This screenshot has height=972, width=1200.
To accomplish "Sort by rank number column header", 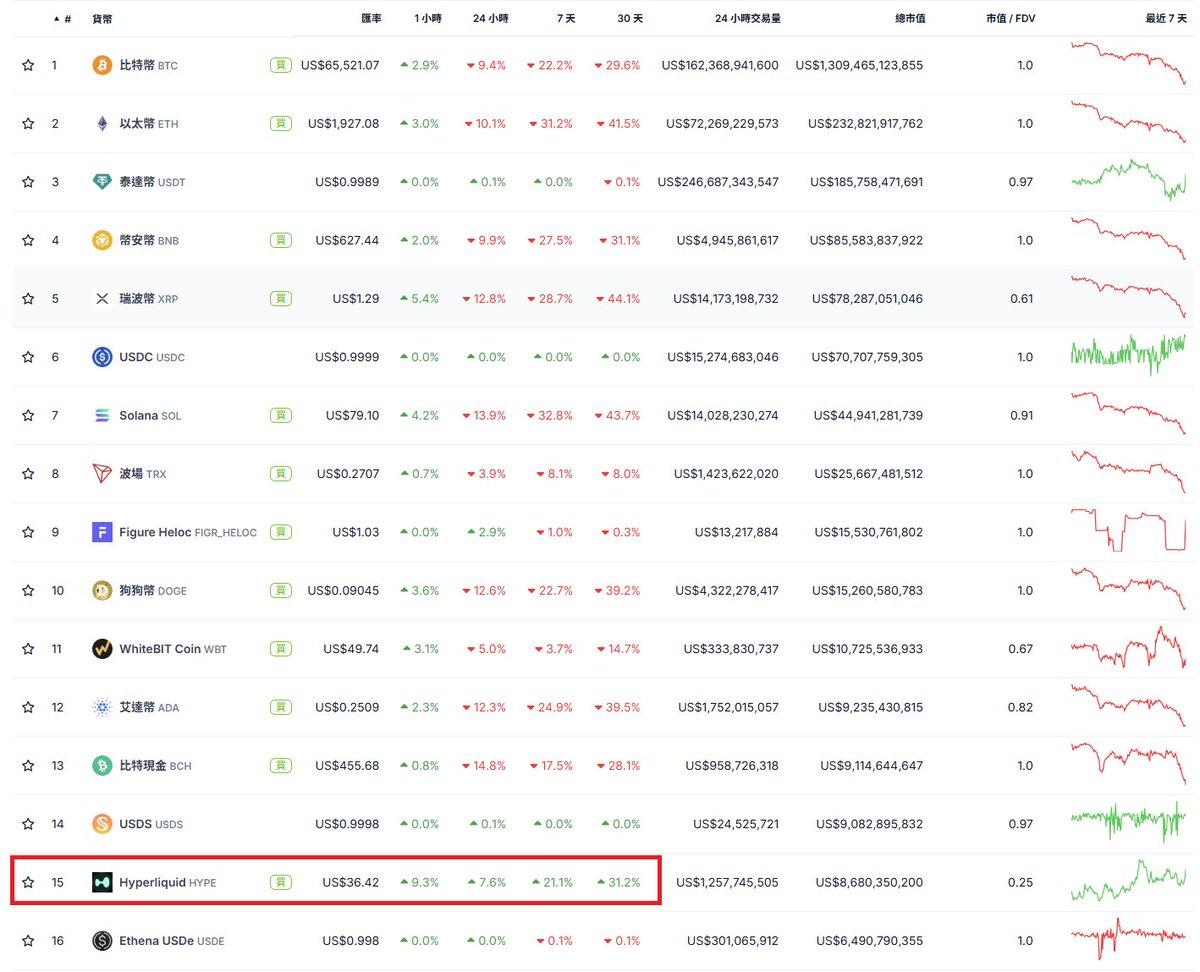I will coord(63,19).
